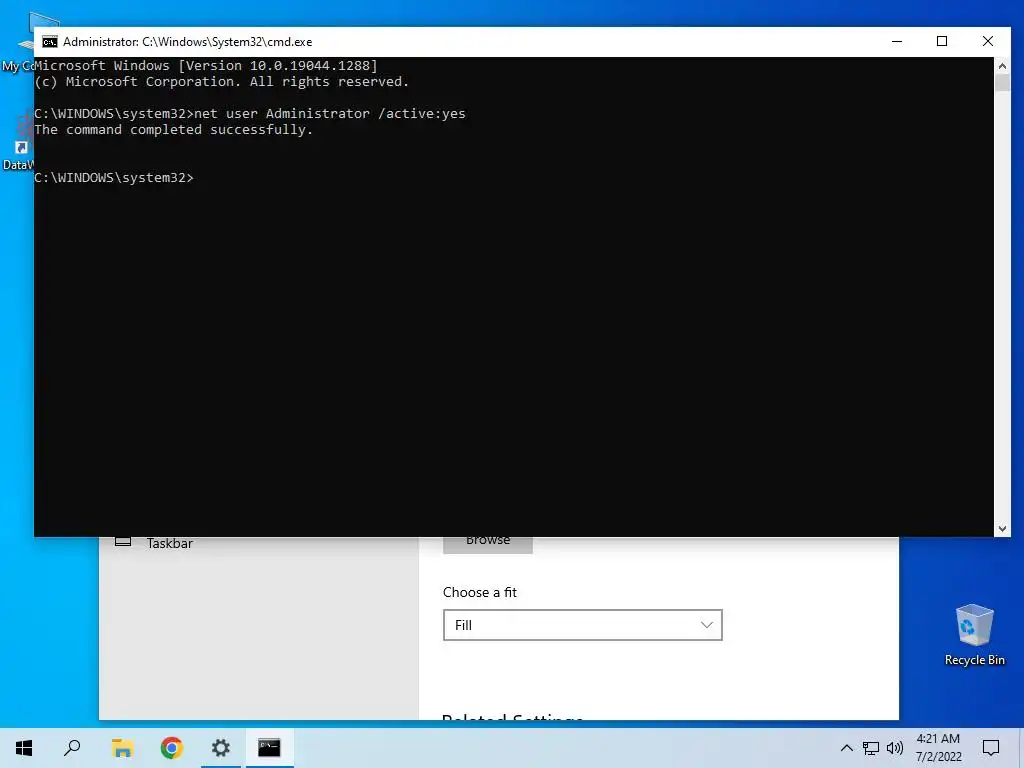This screenshot has width=1024, height=768.
Task: Open the Choose a fit dropdown
Action: (583, 625)
